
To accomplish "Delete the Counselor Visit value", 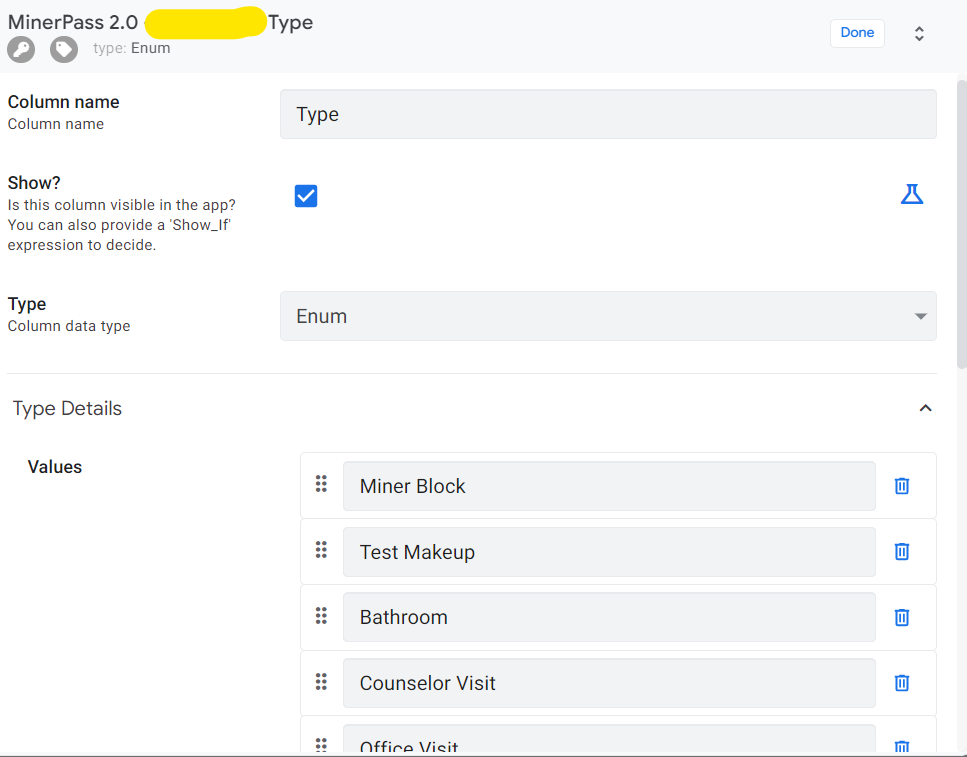I will pos(901,683).
